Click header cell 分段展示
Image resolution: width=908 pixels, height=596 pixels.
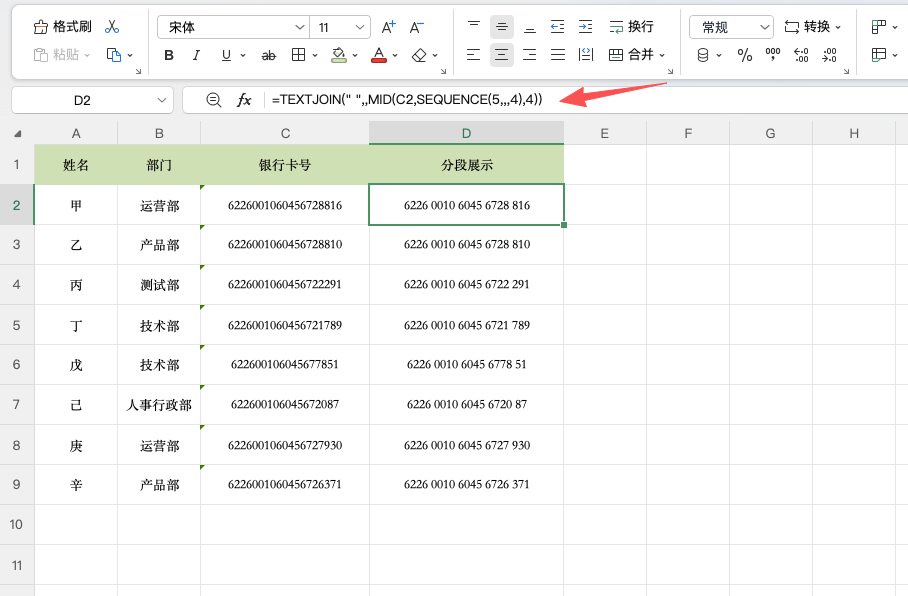click(x=467, y=165)
